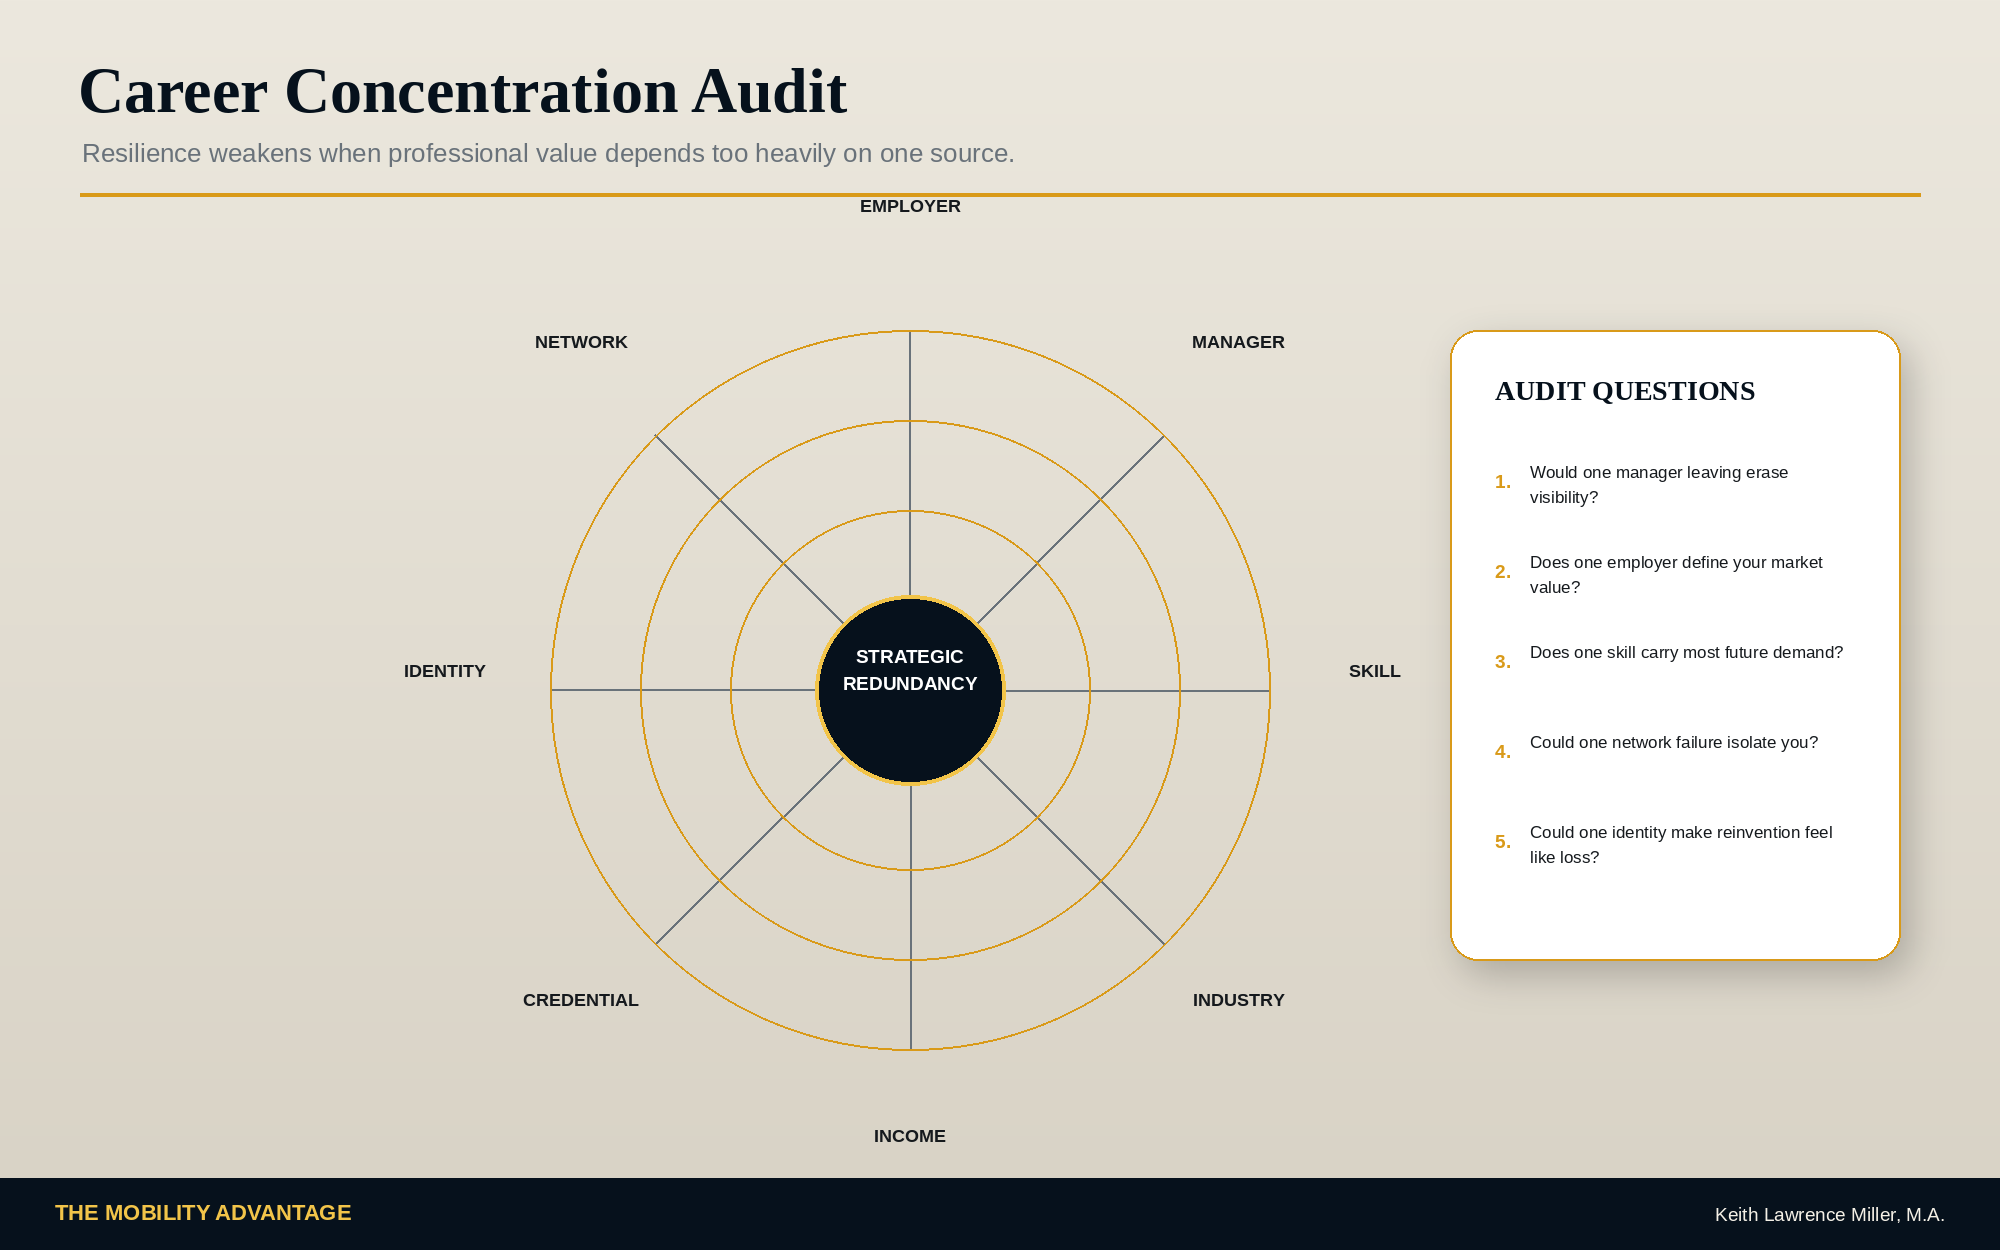Click the EMPLOYER label on the wheel
Screen dimensions: 2000x1250
coord(910,206)
